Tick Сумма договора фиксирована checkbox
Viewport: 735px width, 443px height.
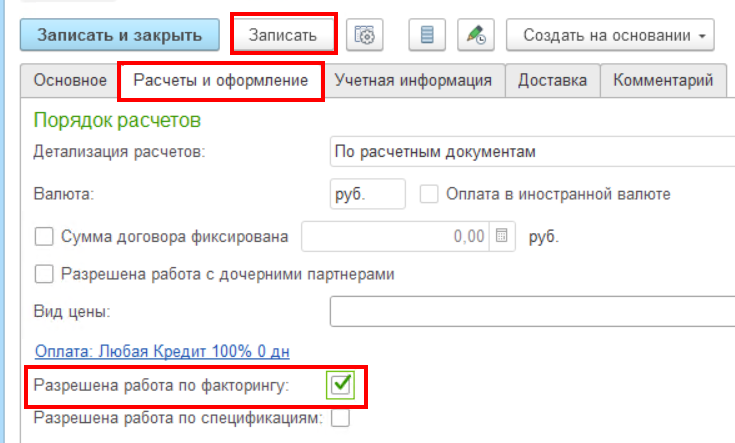[x=44, y=236]
